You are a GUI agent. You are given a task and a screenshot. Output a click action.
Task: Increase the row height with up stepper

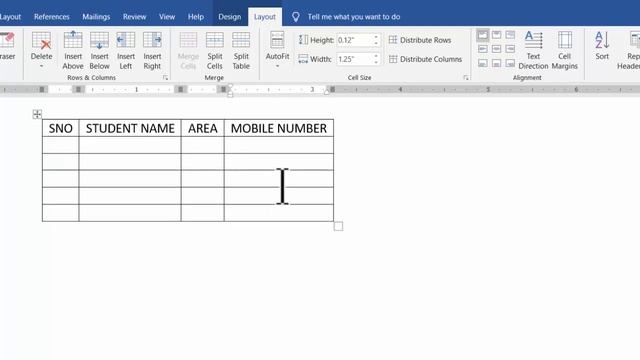(x=376, y=37)
